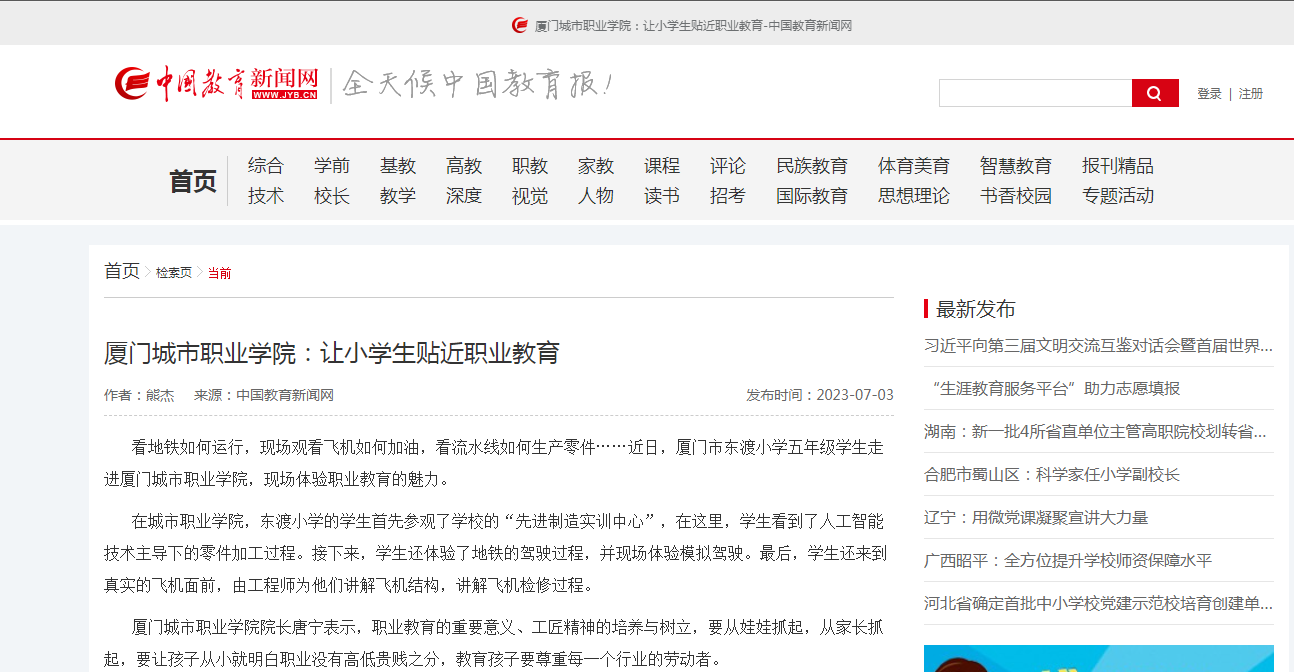This screenshot has height=672, width=1294.
Task: Open the 教学 section
Action: (398, 196)
